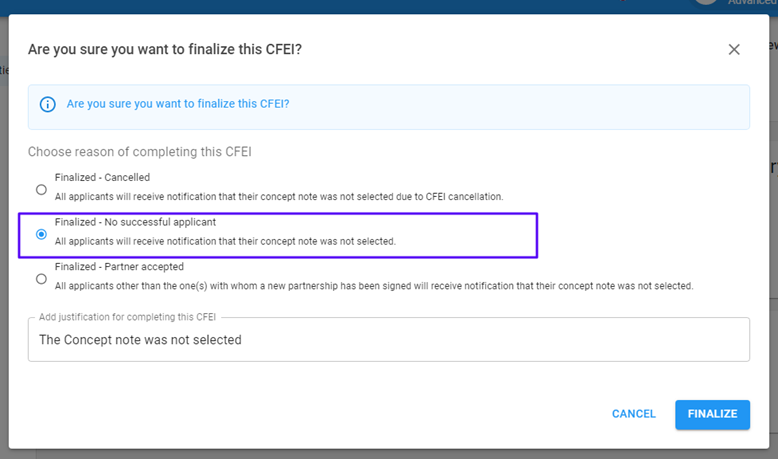Click the info icon in the blue banner
This screenshot has height=459, width=778.
click(47, 104)
